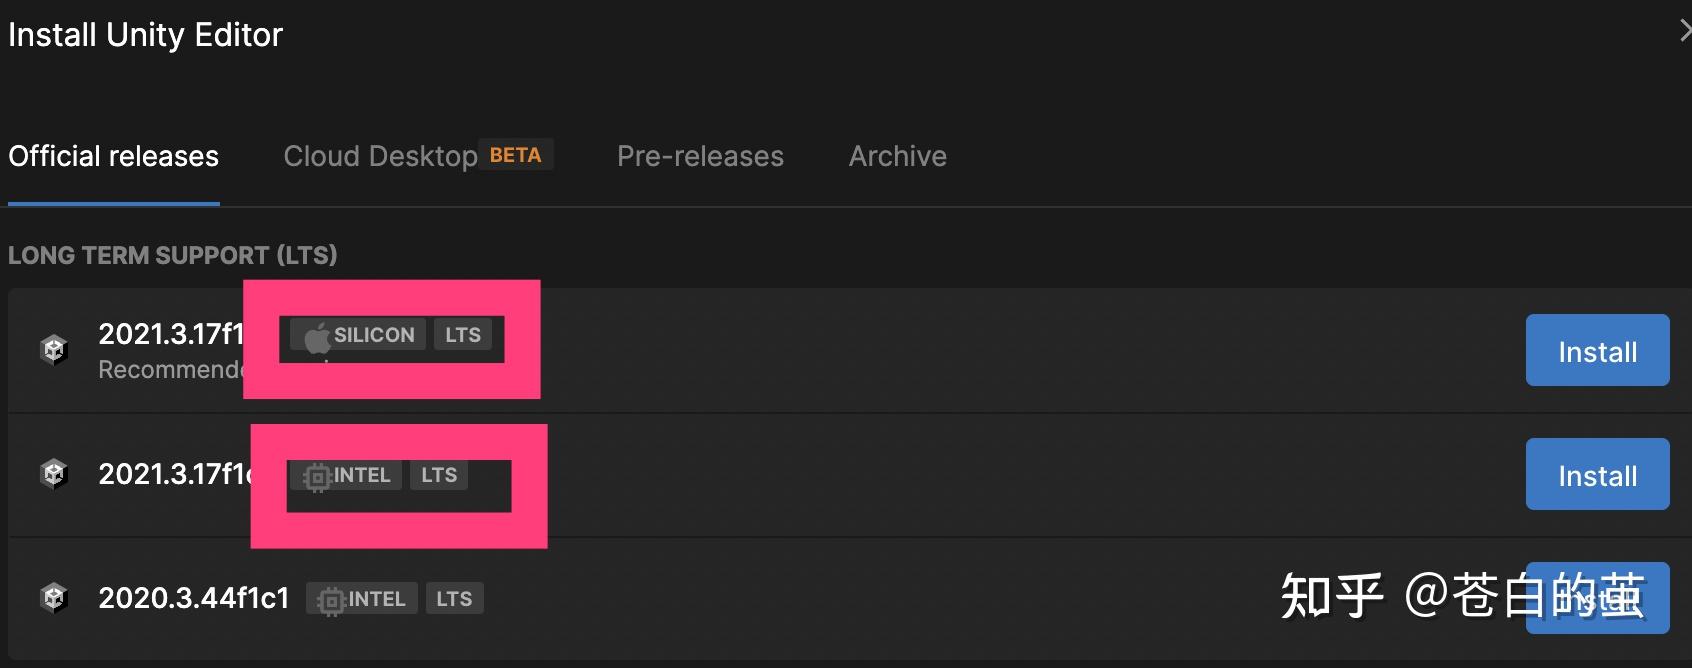Image resolution: width=1692 pixels, height=668 pixels.
Task: Switch to the Pre-releases tab
Action: point(700,156)
